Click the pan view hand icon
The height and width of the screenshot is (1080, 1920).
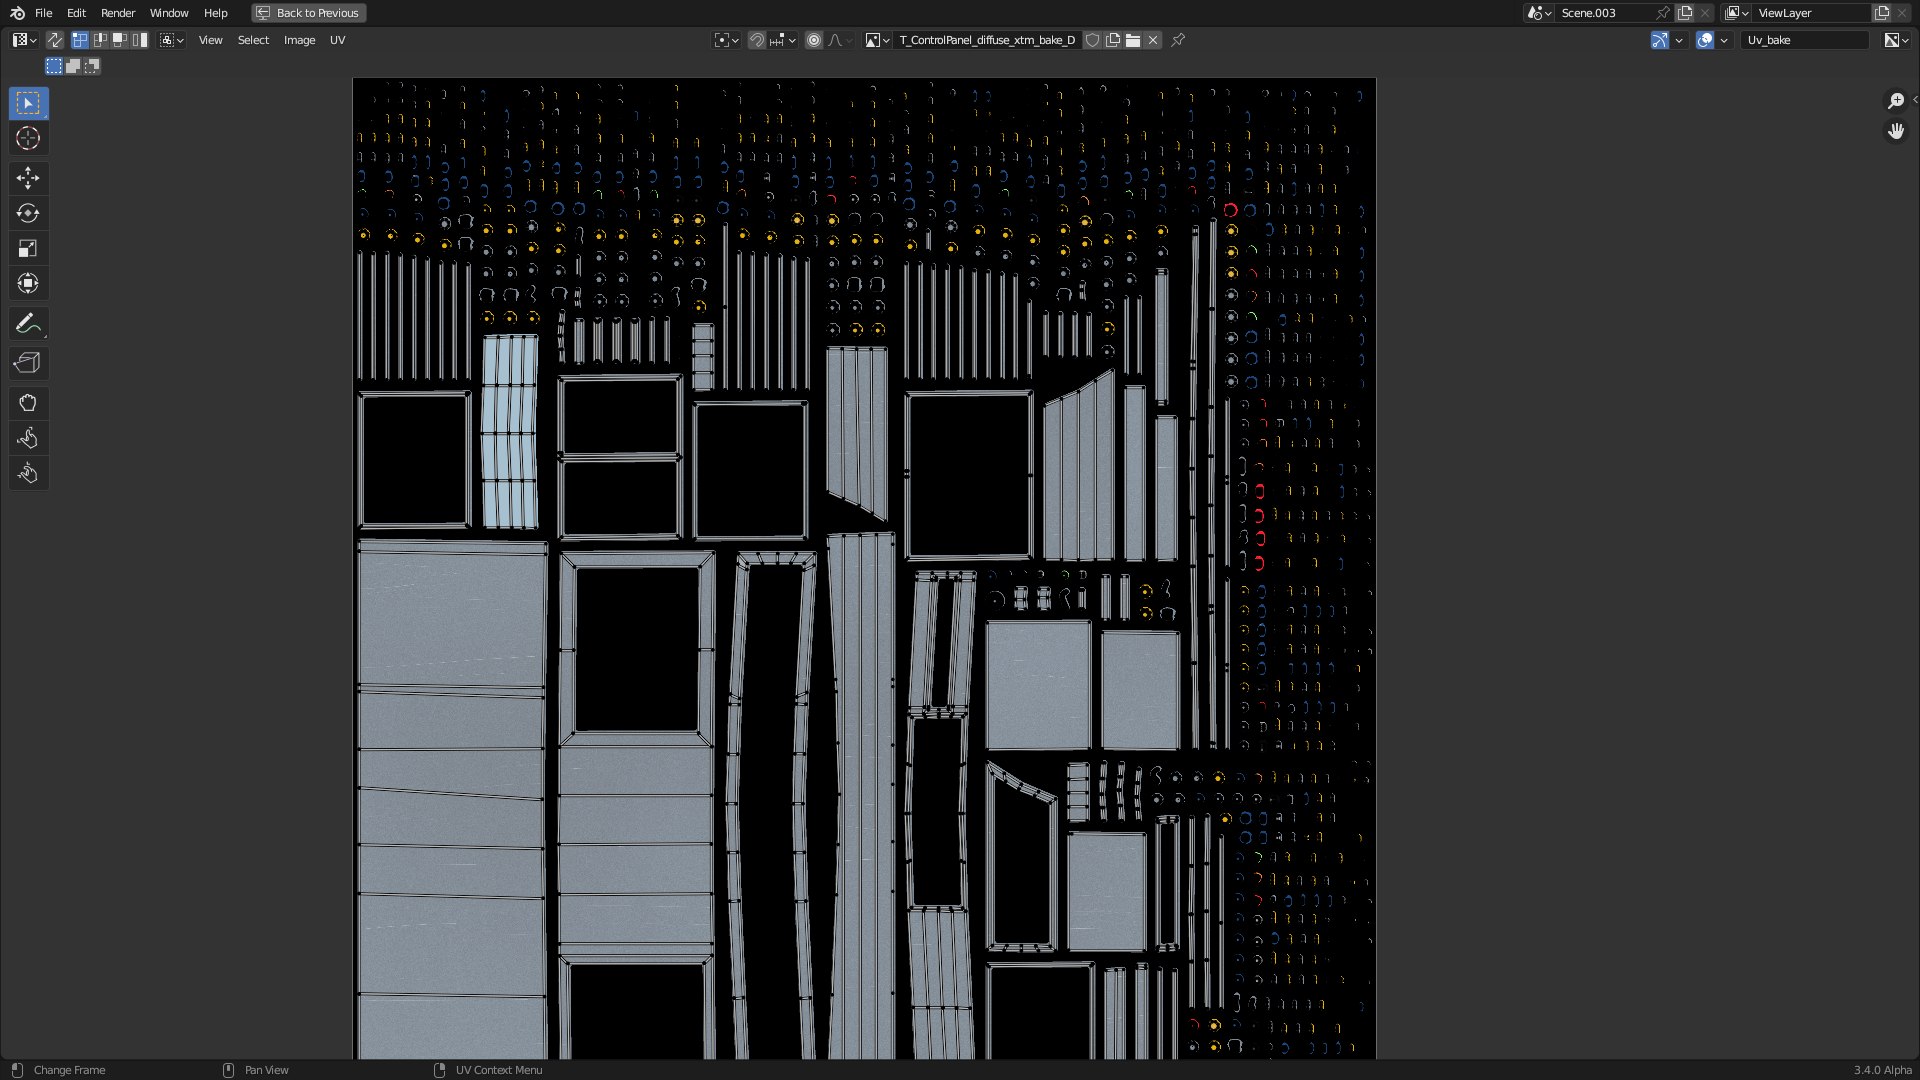point(1895,132)
